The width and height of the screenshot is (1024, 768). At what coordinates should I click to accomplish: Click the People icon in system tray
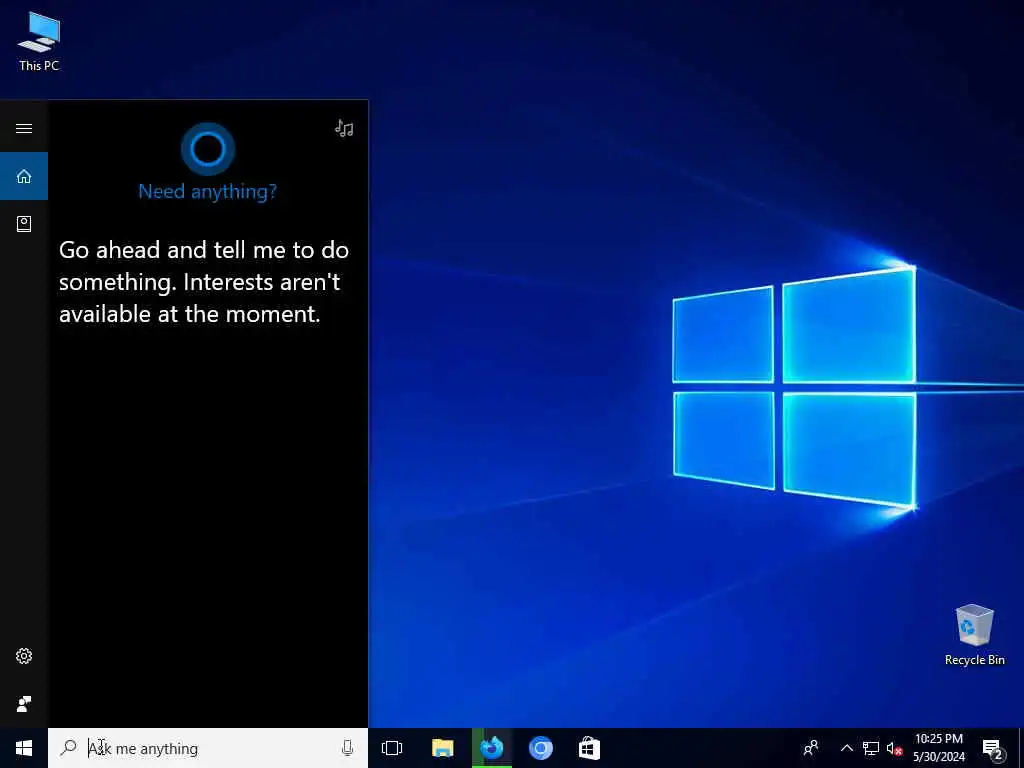811,748
